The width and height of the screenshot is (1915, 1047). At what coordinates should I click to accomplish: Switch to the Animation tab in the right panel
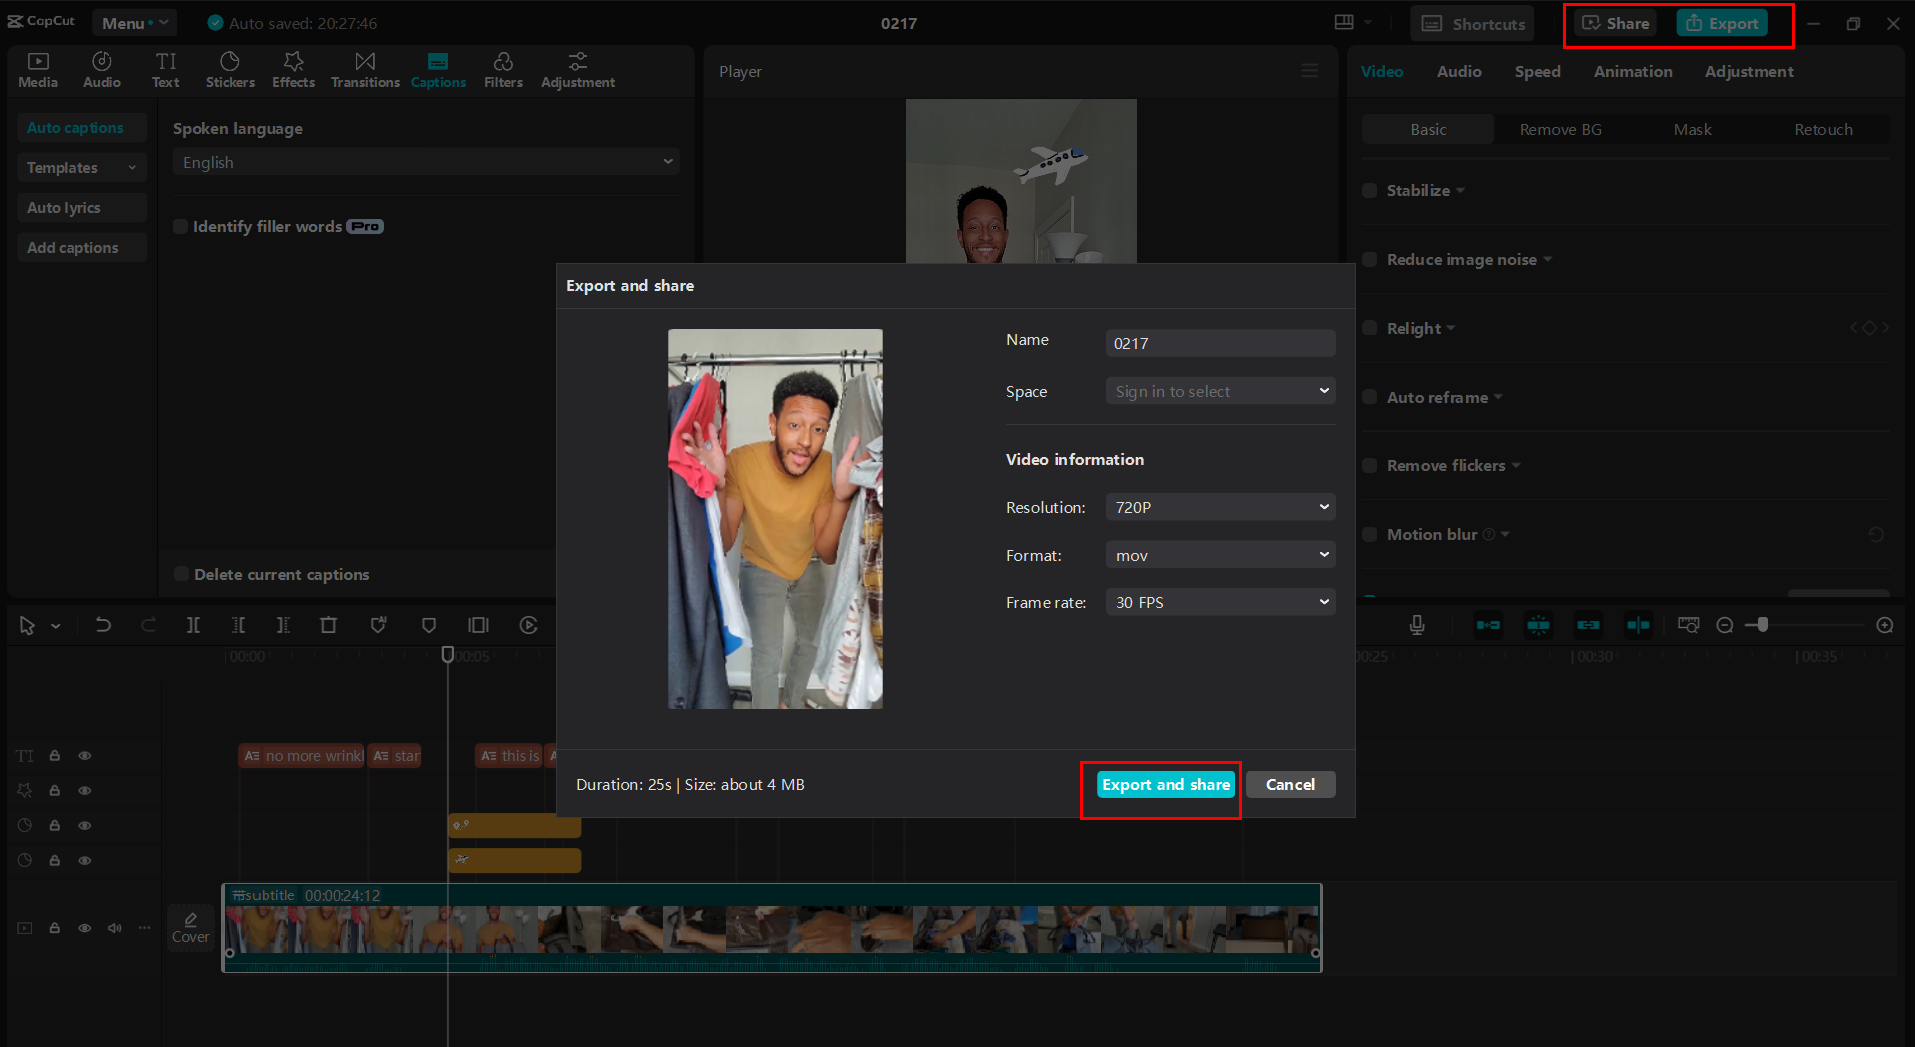[1632, 71]
